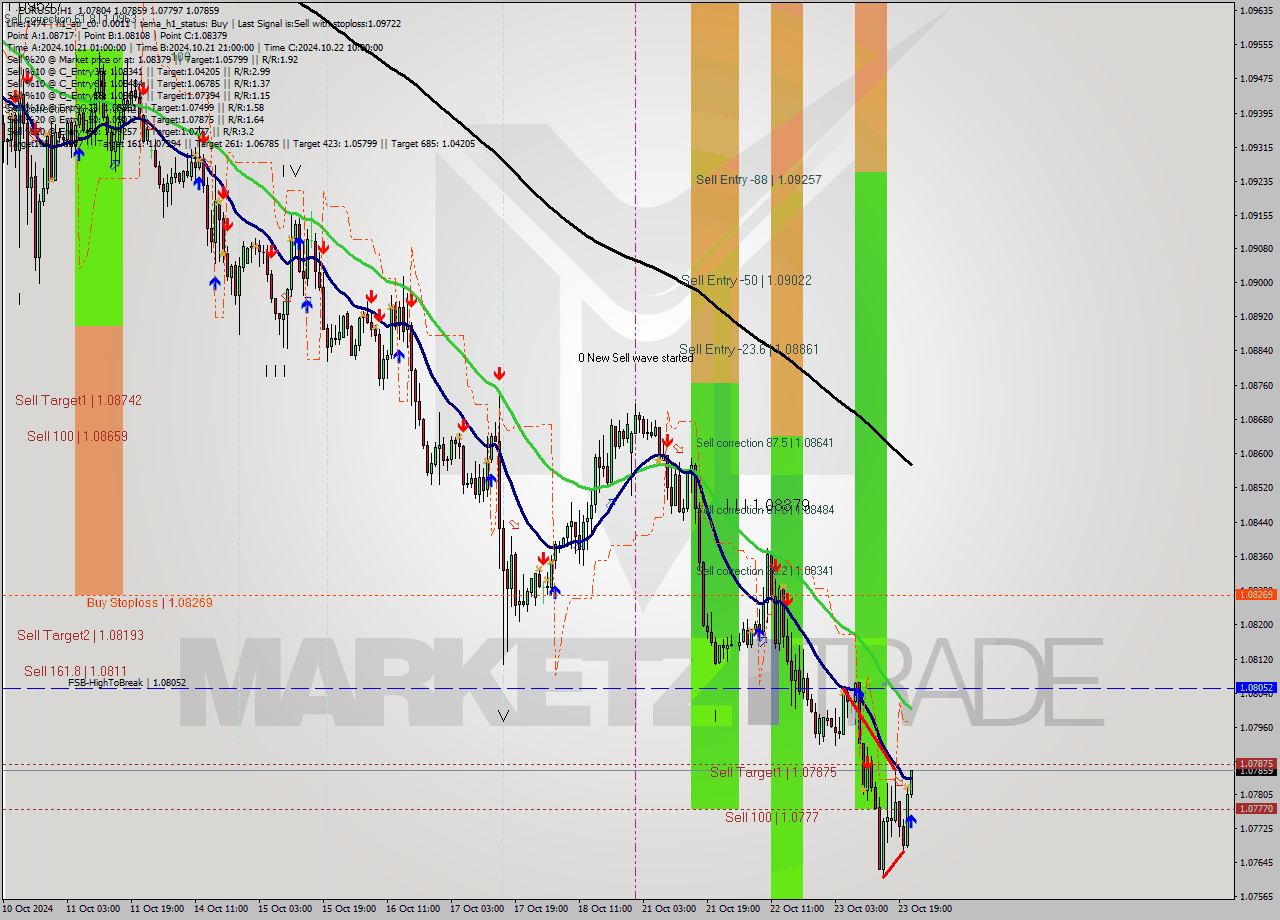The width and height of the screenshot is (1280, 920).
Task: Click the 'Sell Target1 | 1.07875' label
Action: click(773, 773)
